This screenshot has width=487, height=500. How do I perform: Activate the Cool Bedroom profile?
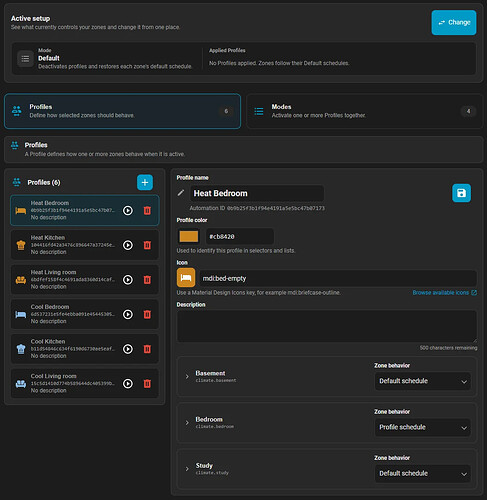128,314
